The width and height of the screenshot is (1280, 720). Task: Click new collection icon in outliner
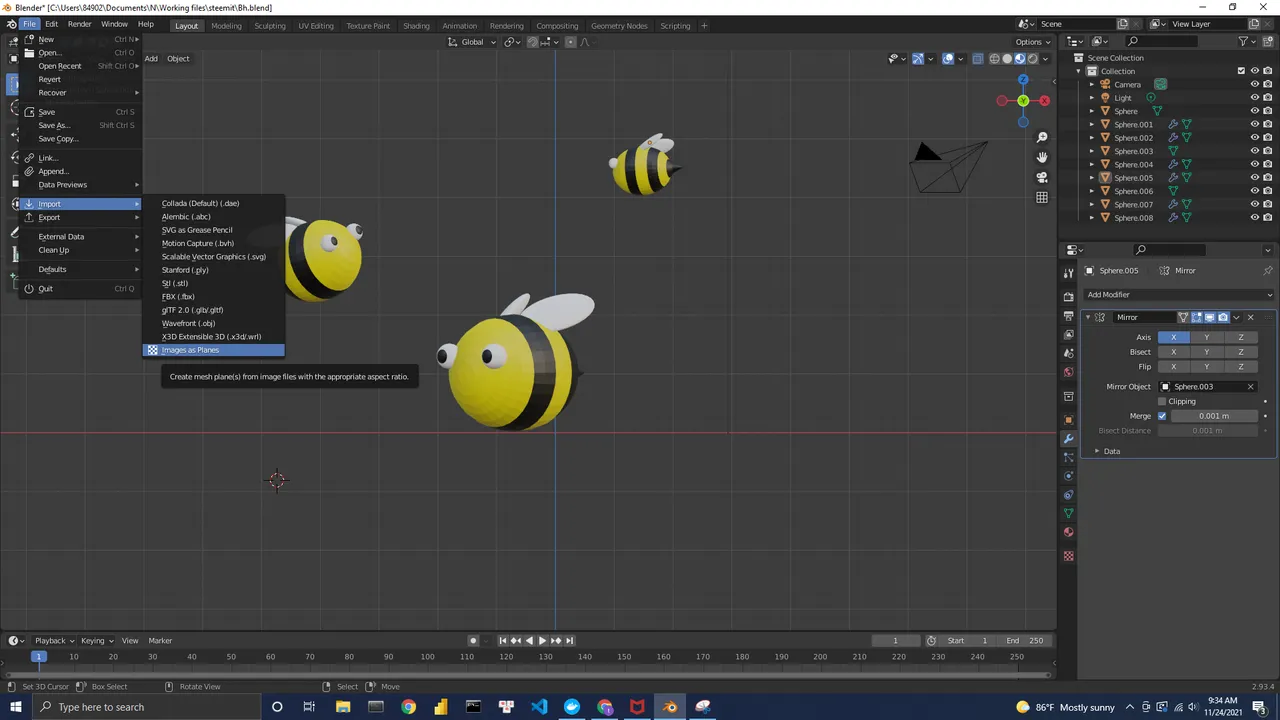pos(1267,41)
